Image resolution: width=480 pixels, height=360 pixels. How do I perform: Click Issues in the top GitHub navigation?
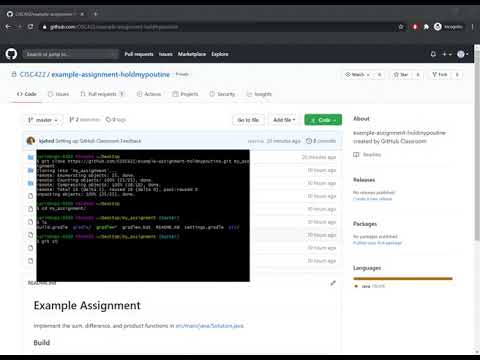click(165, 54)
